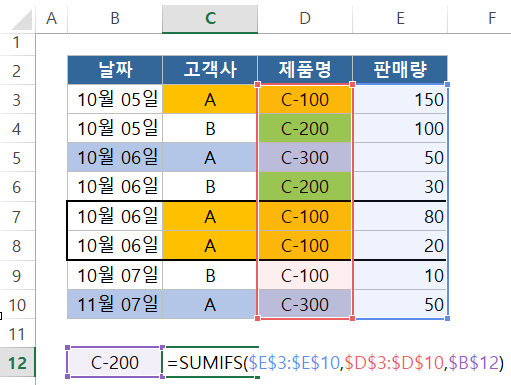
Task: Click the select-all corner triangle
Action: 22,20
